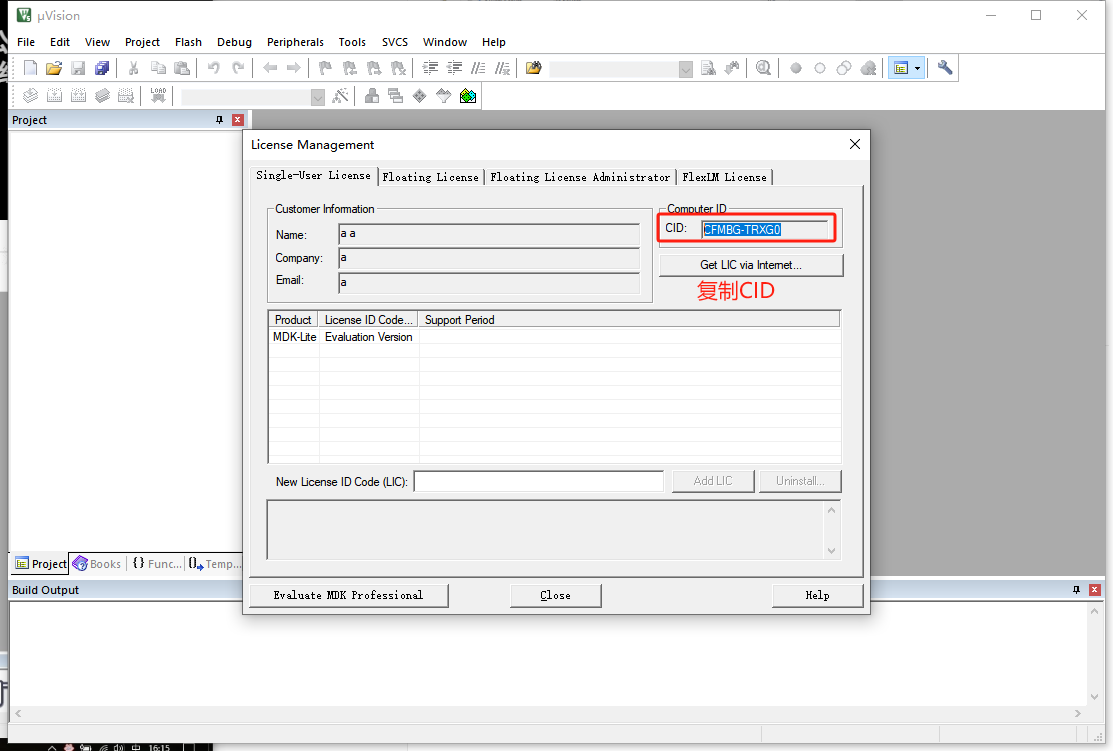Image resolution: width=1113 pixels, height=751 pixels.
Task: Click the Paste clipboard icon
Action: 182,68
